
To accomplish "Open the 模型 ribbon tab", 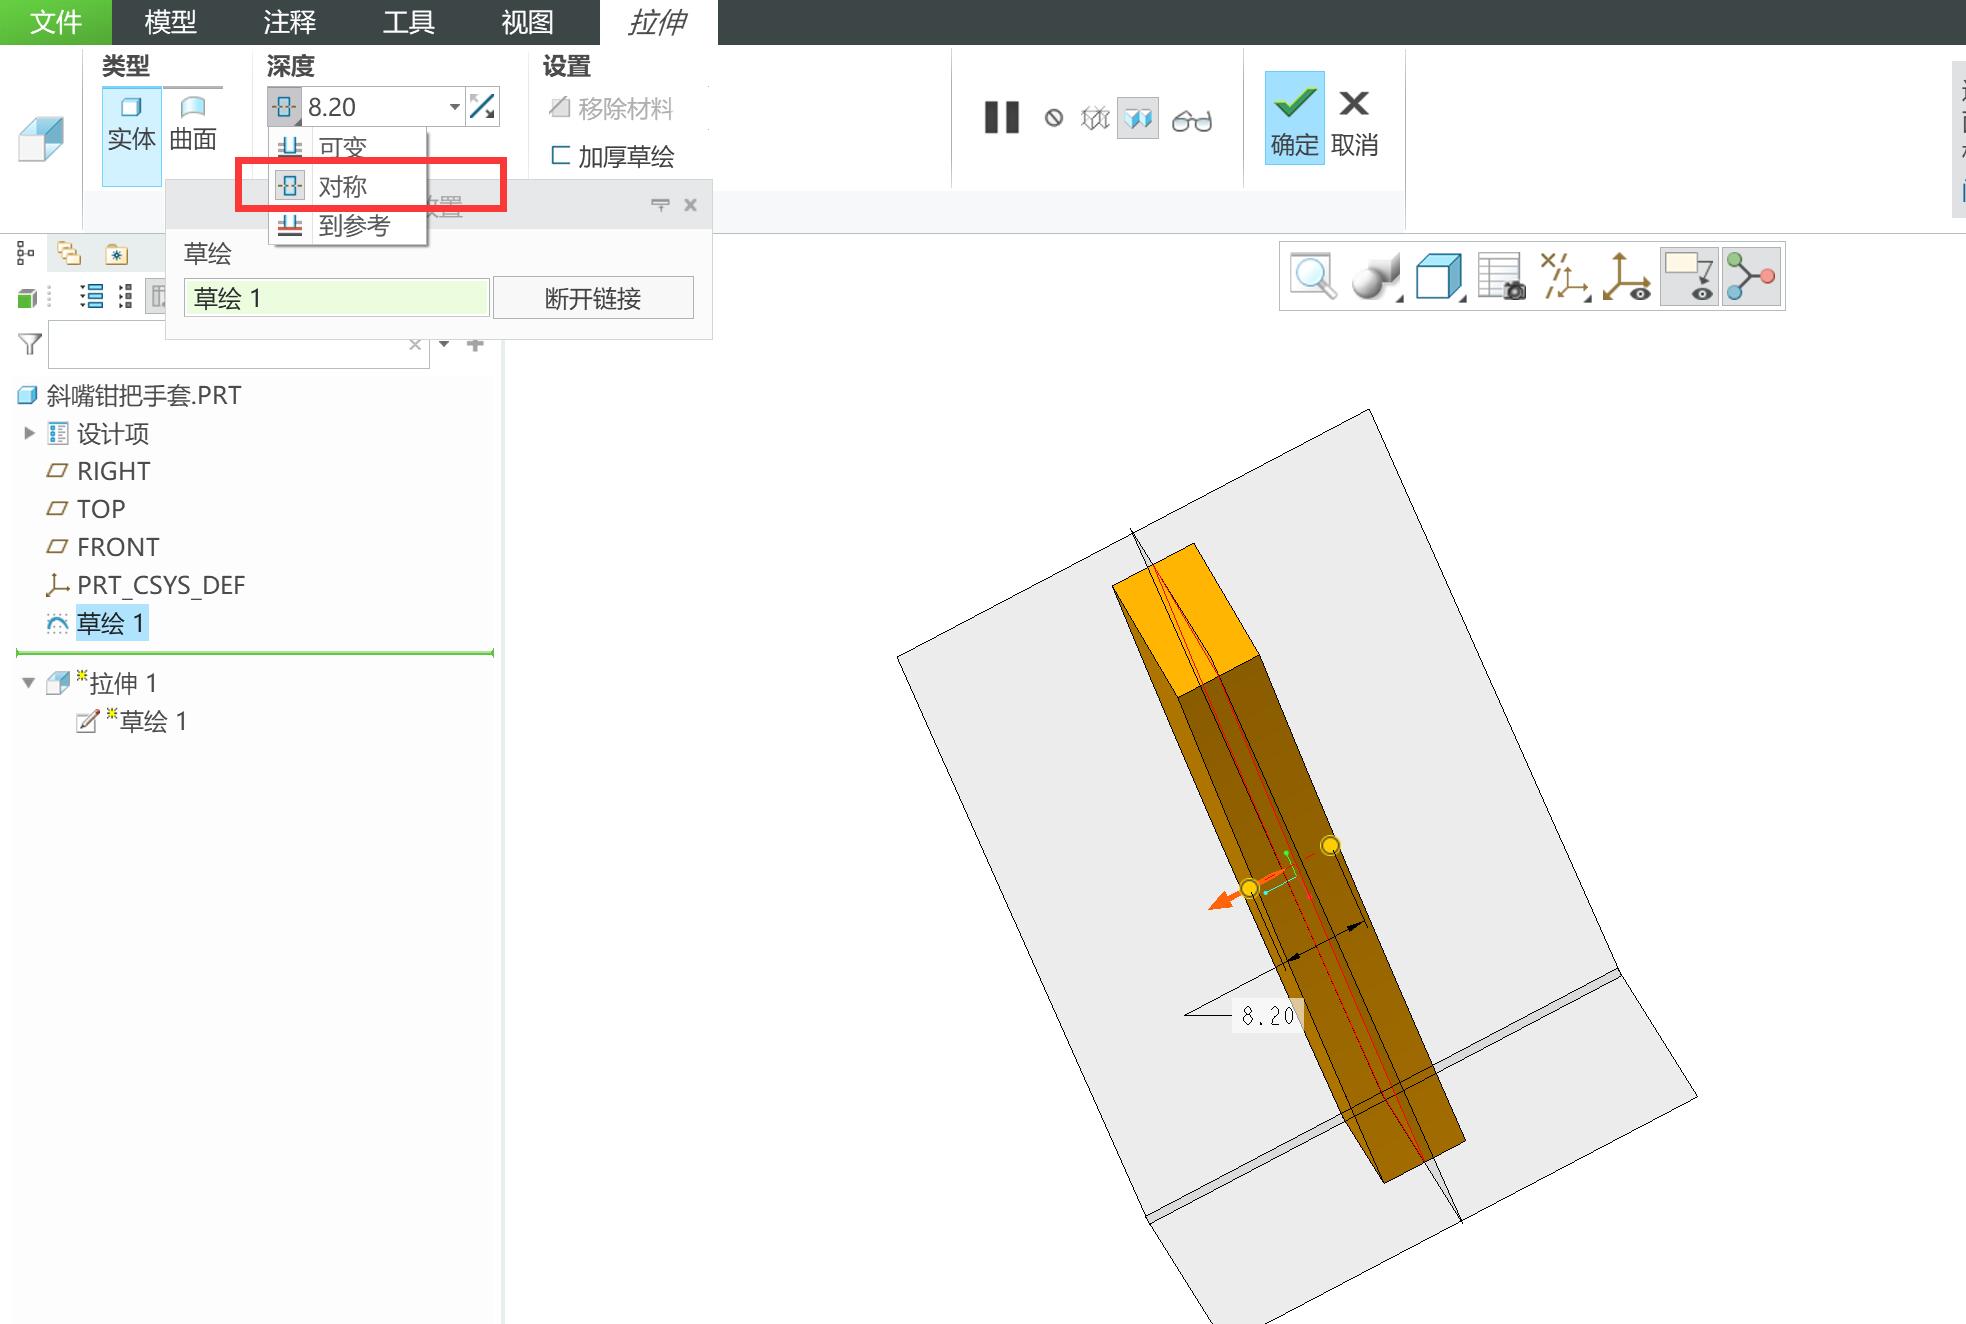I will click(171, 22).
